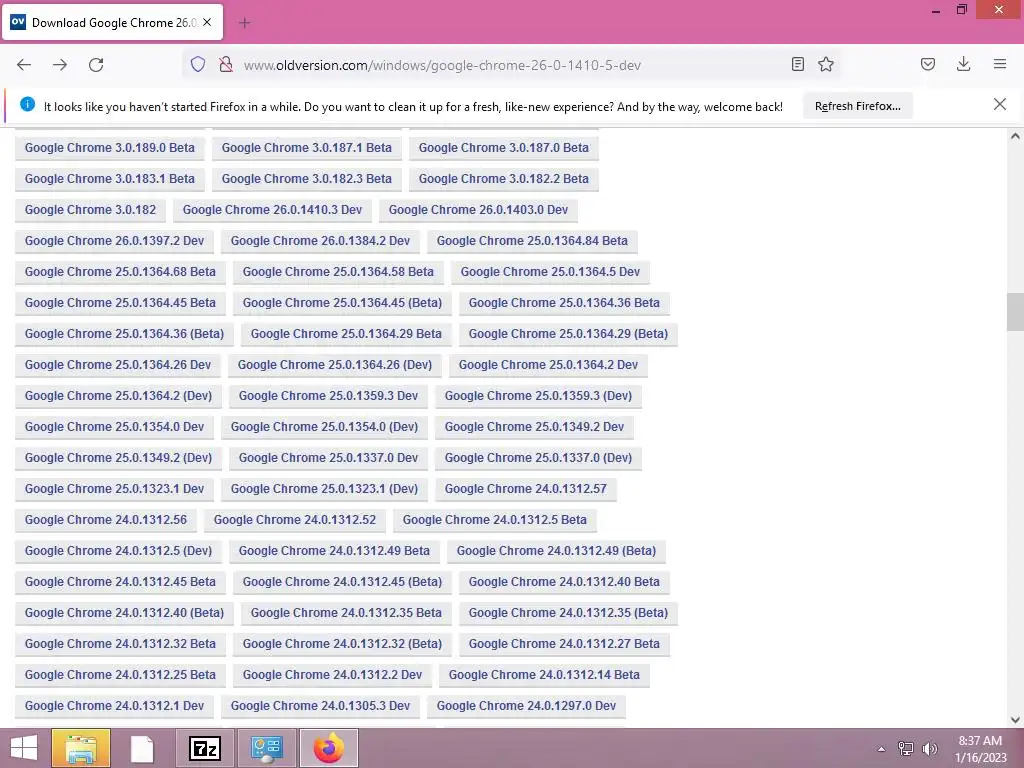Screen dimensions: 1024x768
Task: Go back to the previous page
Action: [24, 65]
